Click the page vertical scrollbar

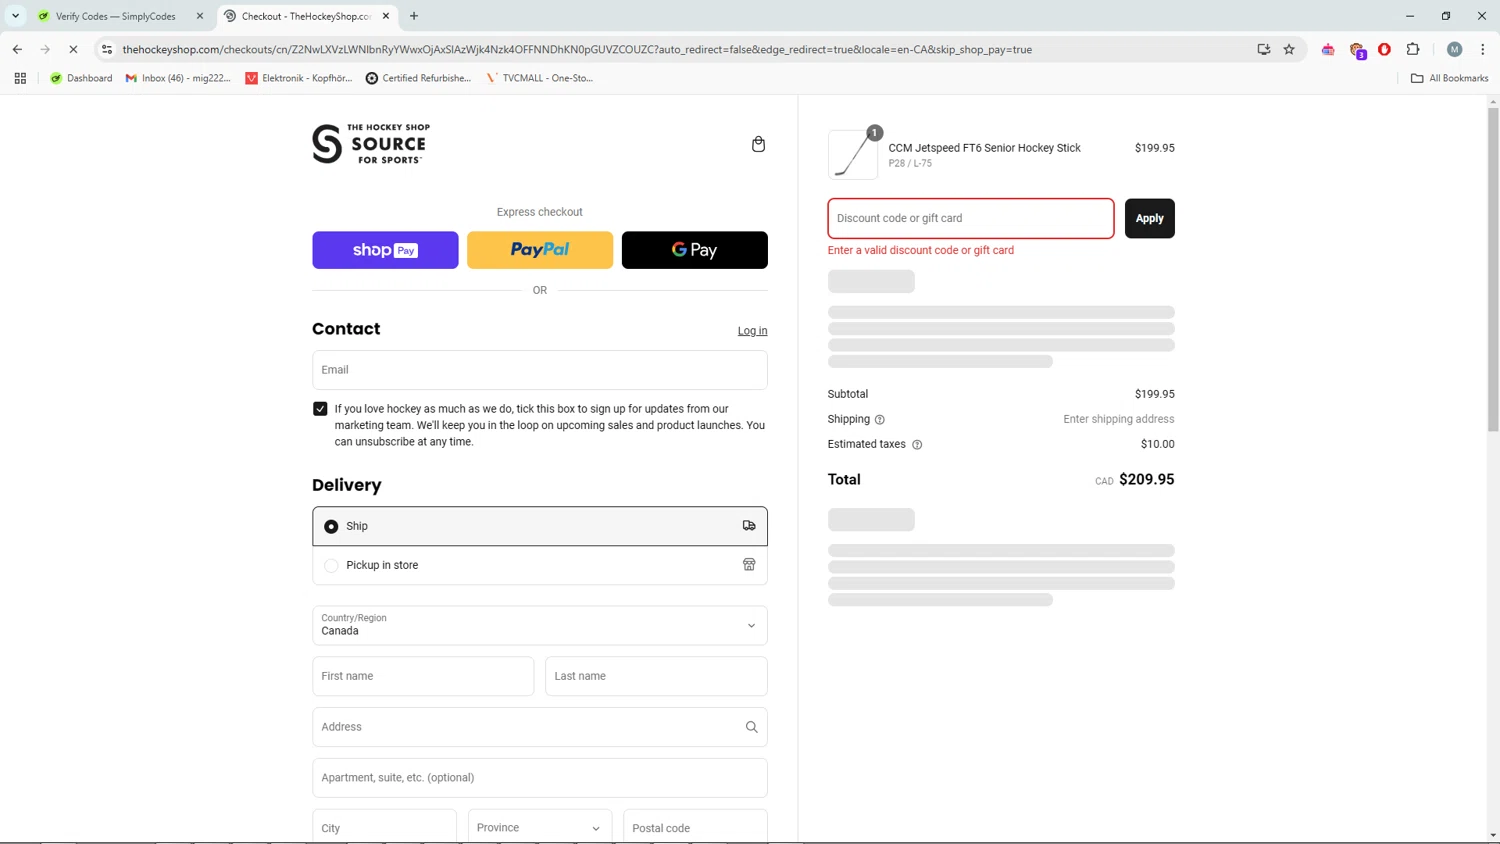click(1493, 270)
